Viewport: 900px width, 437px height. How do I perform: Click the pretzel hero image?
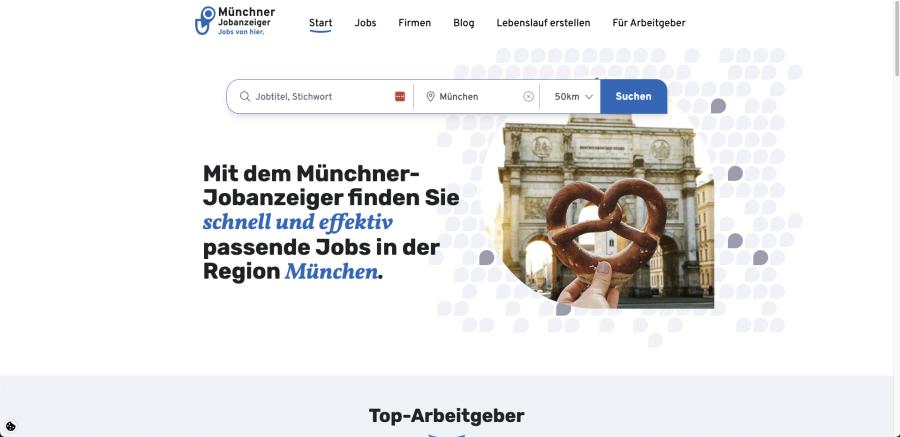pos(597,211)
